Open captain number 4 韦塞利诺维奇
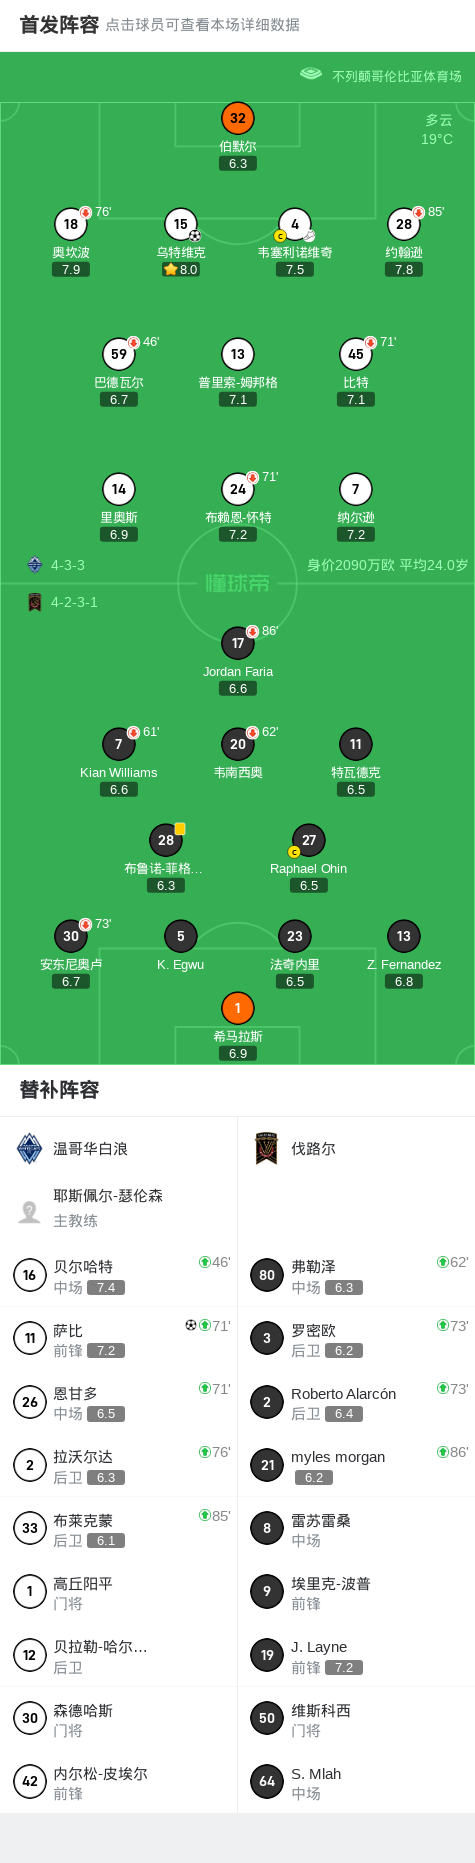Image resolution: width=475 pixels, height=1863 pixels. (x=295, y=224)
